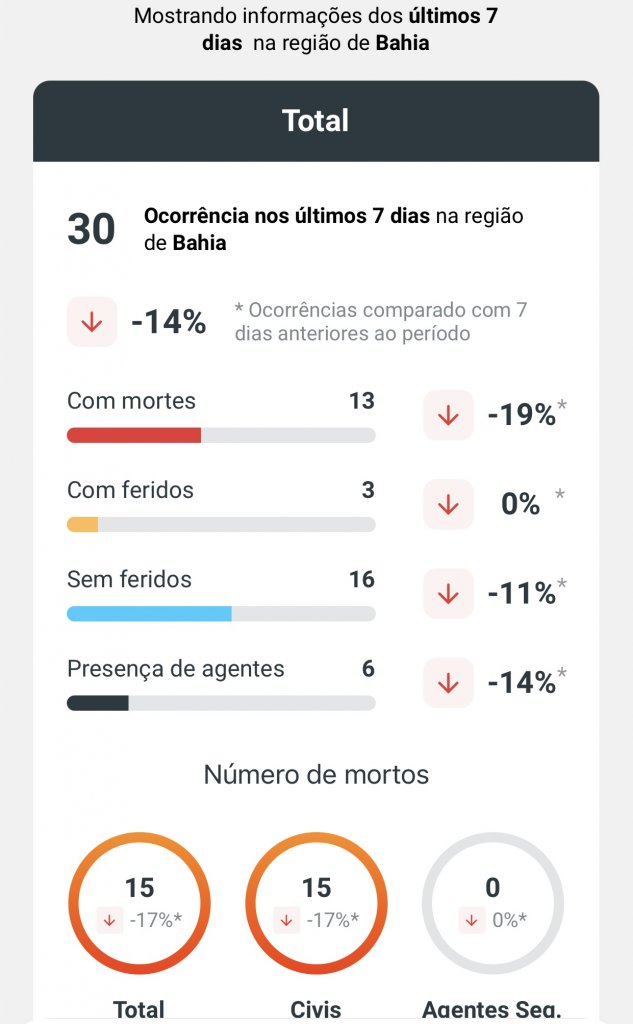Screen dimensions: 633x1024
Task: Click the Sem feridos label
Action: coord(129,579)
